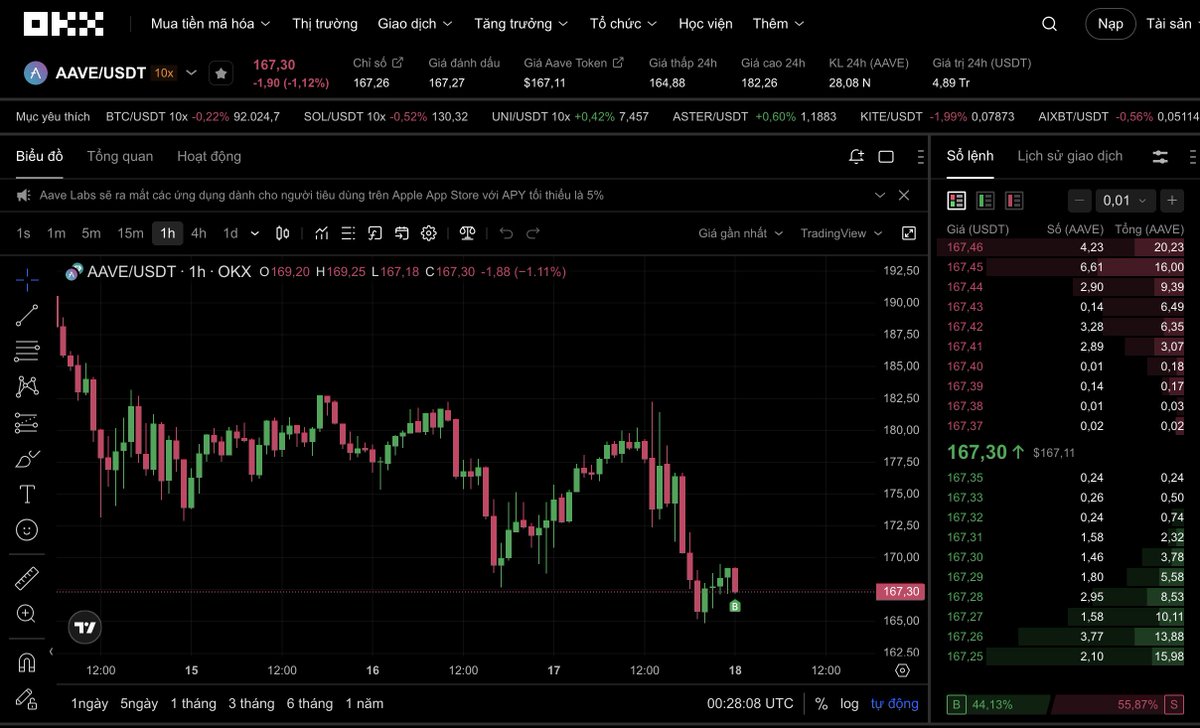Open the TradingView chart source dropdown
Screen dimensions: 1200x728
841,233
